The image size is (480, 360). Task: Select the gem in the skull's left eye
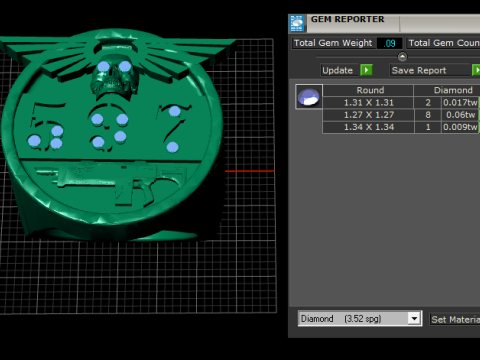click(103, 66)
